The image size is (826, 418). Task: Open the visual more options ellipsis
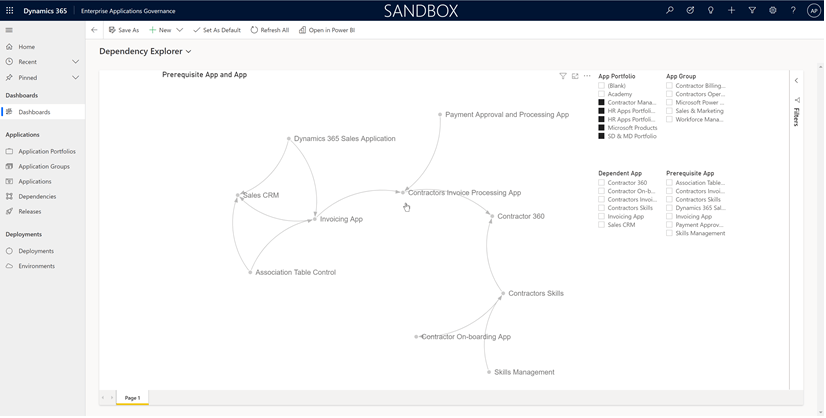click(x=587, y=76)
